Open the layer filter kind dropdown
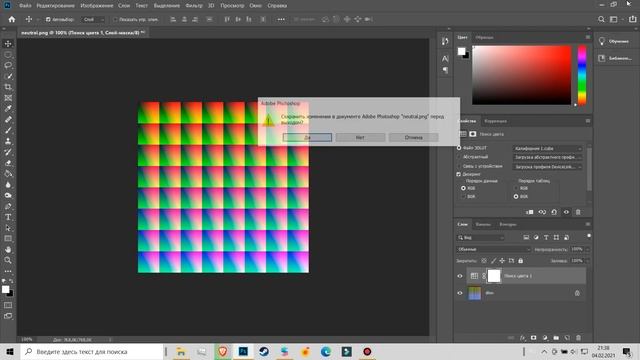This screenshot has height=360, width=640. pyautogui.click(x=480, y=238)
